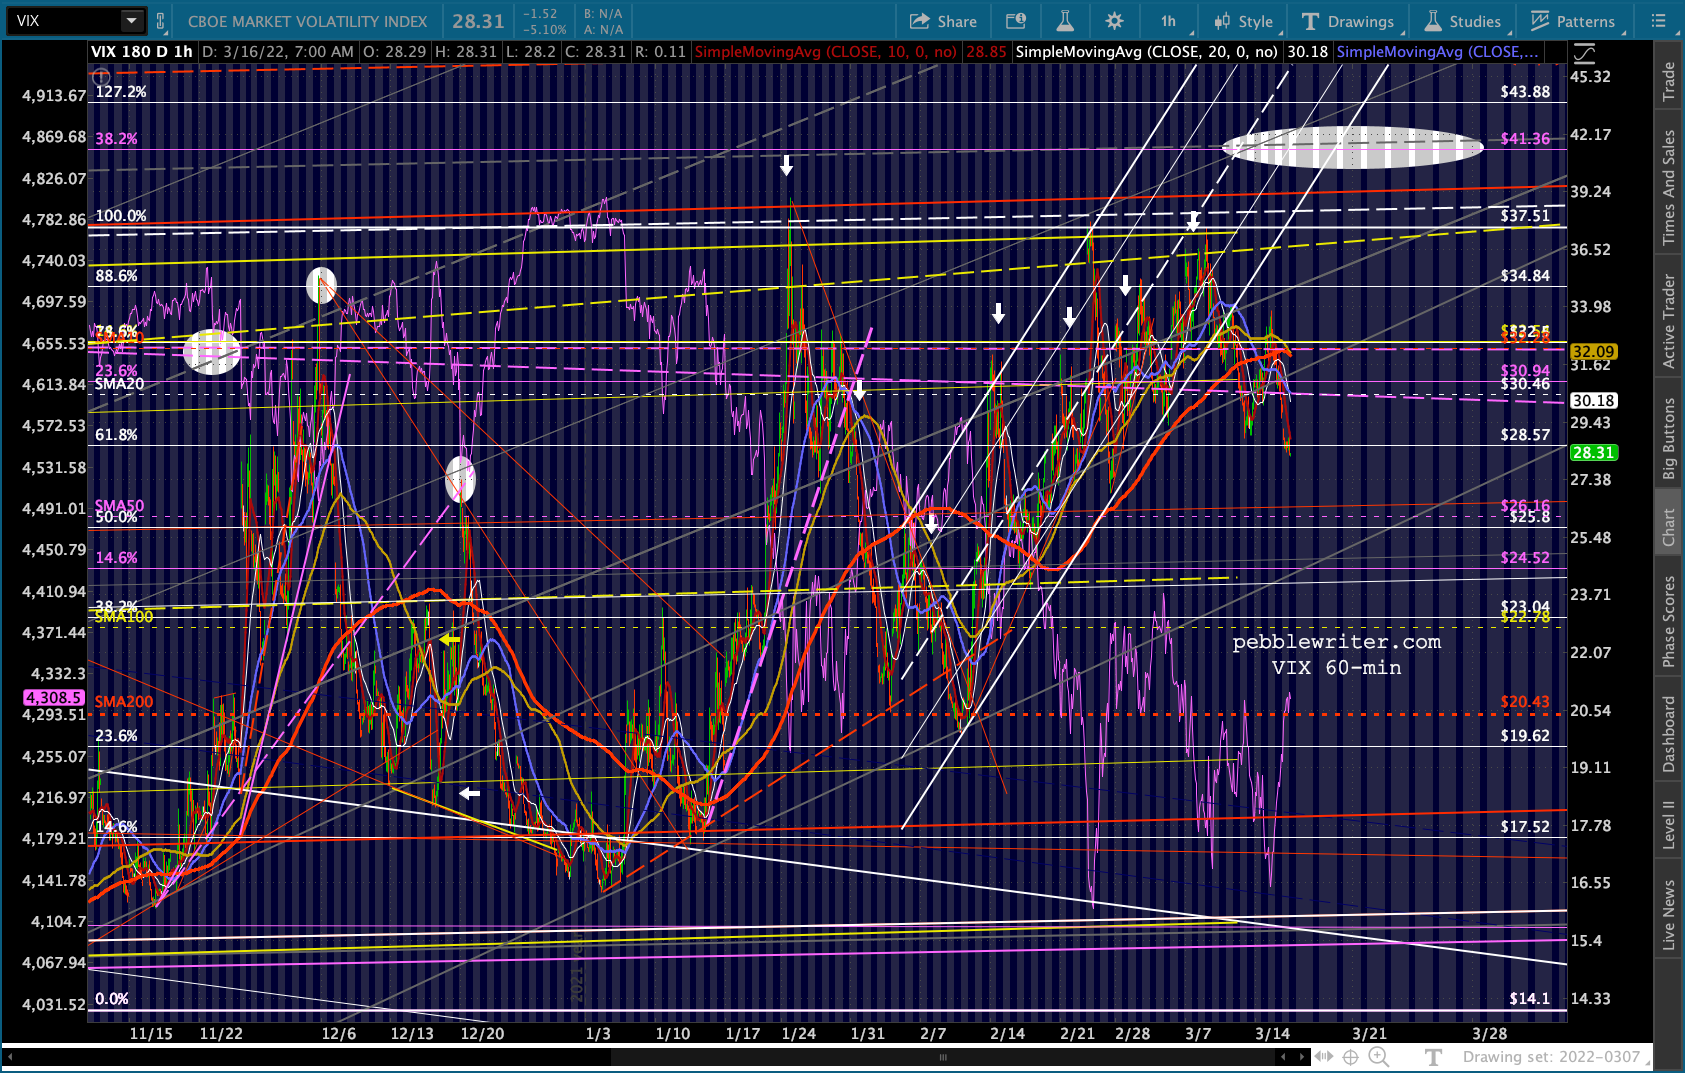1685x1073 pixels.
Task: Click the 127.2% Fibonacci label
Action: (121, 92)
